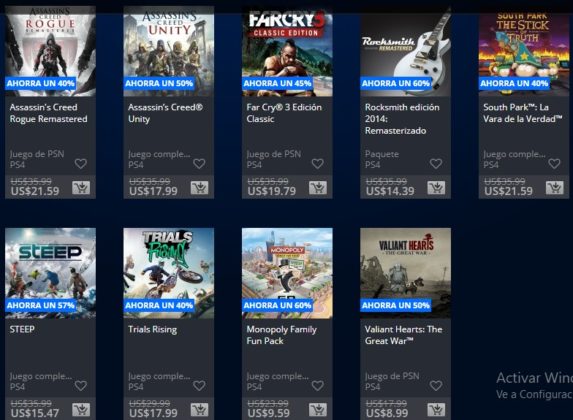Open the Monopoly cover art thumbnail

click(287, 273)
